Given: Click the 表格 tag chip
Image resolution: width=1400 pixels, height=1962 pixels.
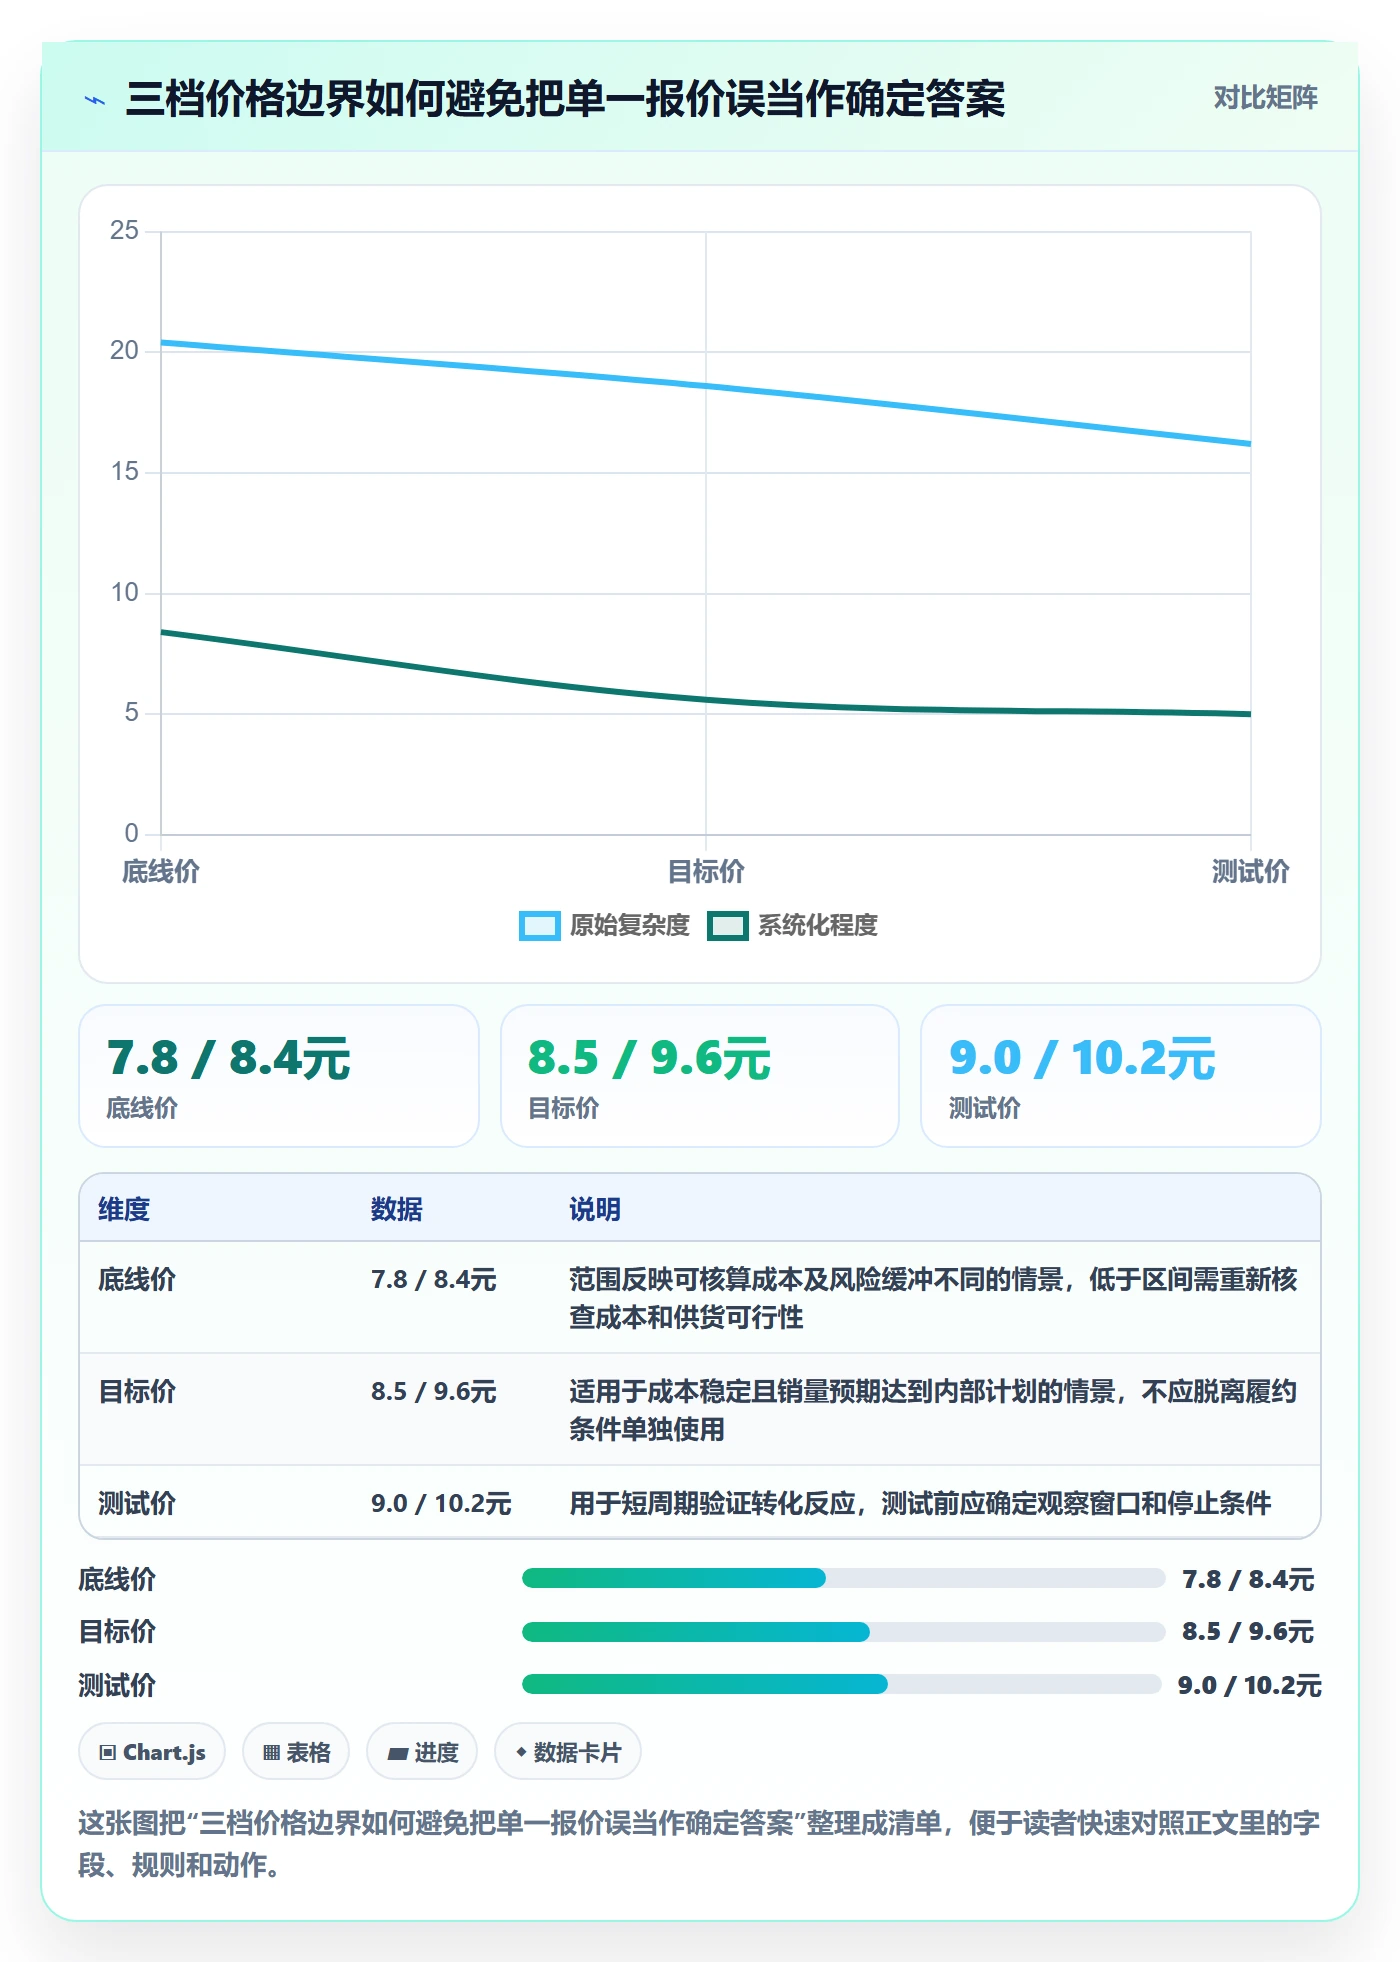Looking at the screenshot, I should [296, 1752].
